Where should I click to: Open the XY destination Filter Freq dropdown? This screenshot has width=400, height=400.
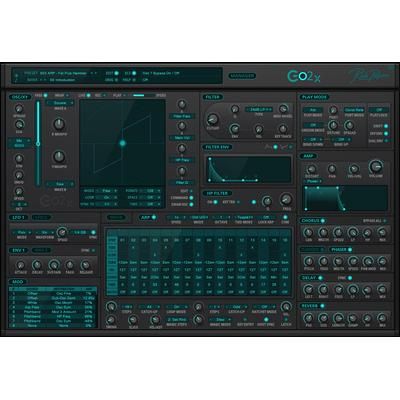pyautogui.click(x=182, y=116)
